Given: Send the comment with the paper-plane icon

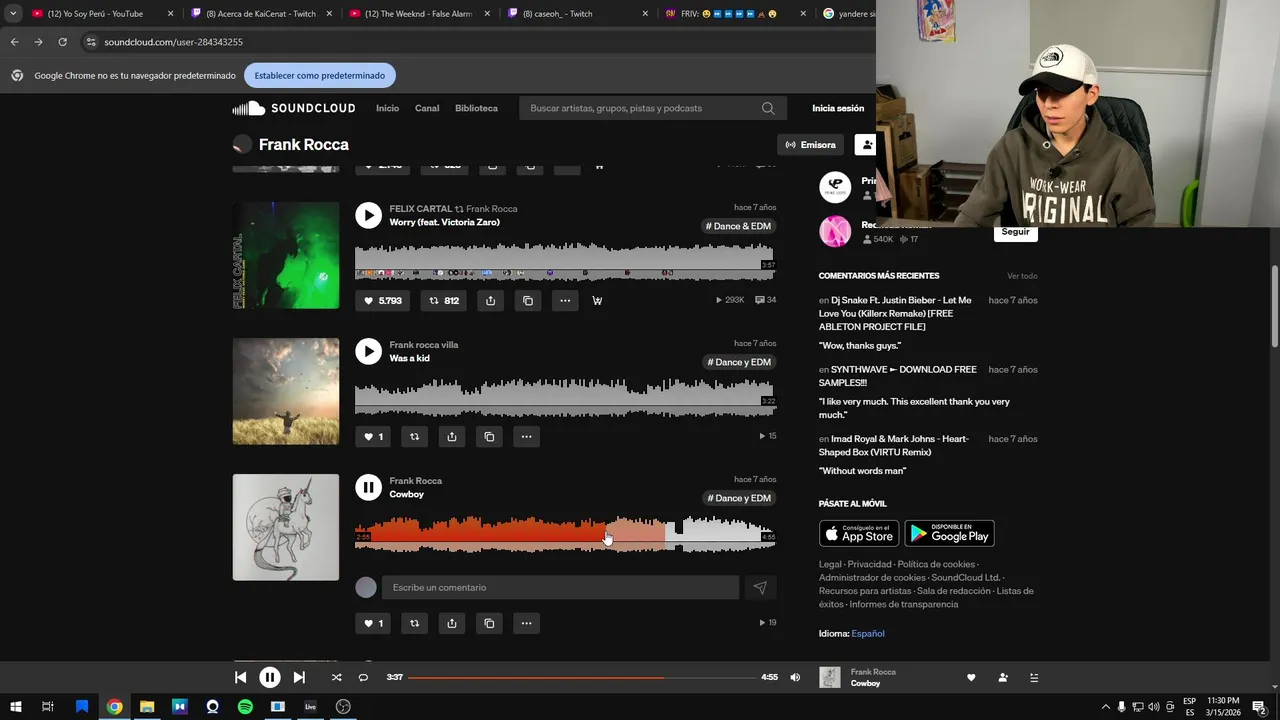Looking at the screenshot, I should [x=760, y=587].
